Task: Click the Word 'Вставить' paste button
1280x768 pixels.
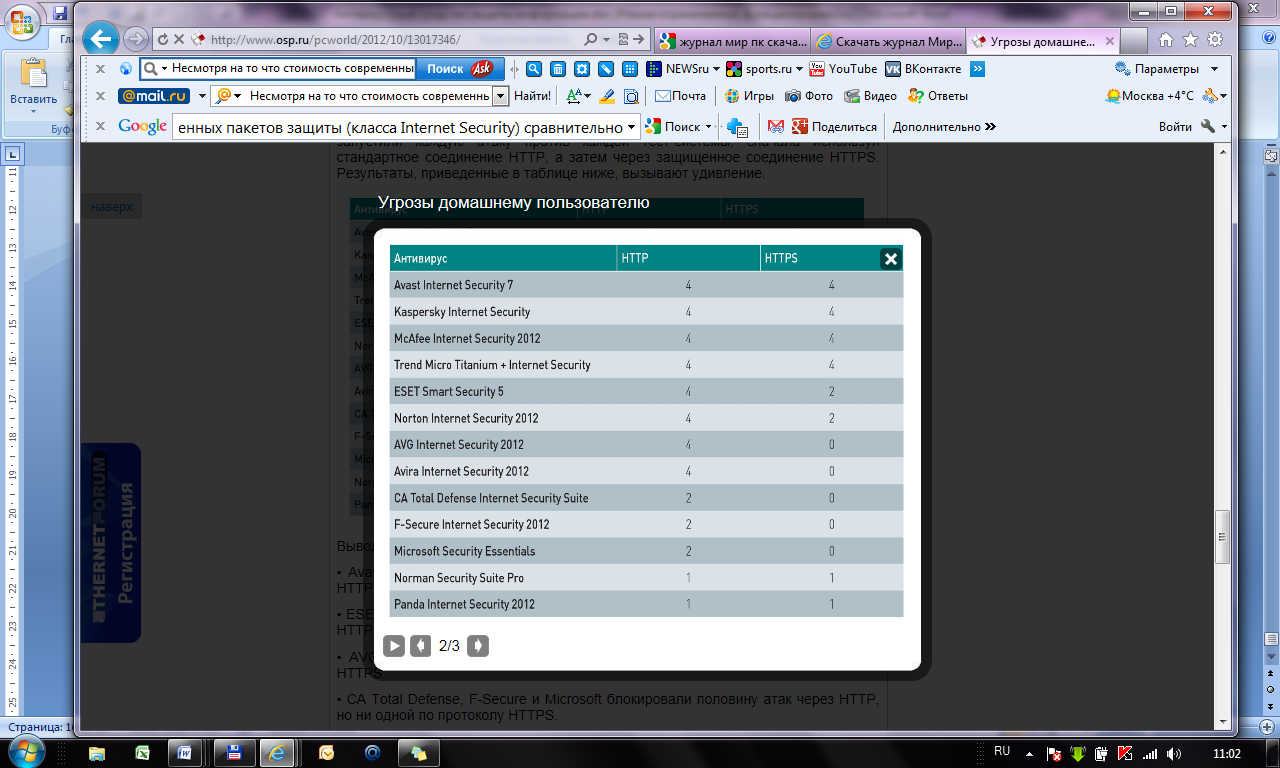Action: tap(33, 84)
